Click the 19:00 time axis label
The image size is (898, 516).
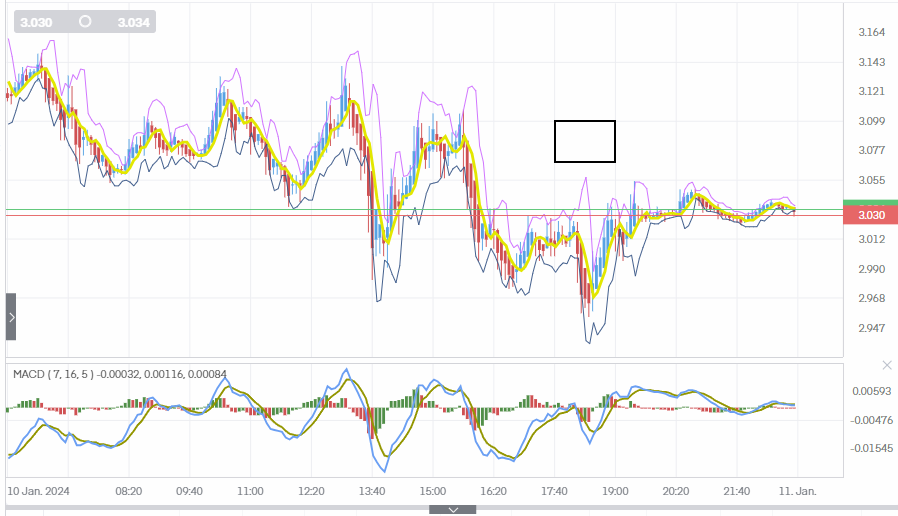point(615,492)
